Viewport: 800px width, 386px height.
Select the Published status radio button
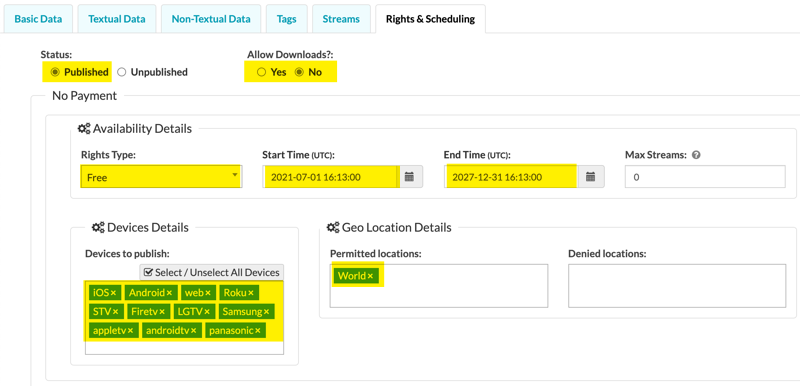coord(55,72)
